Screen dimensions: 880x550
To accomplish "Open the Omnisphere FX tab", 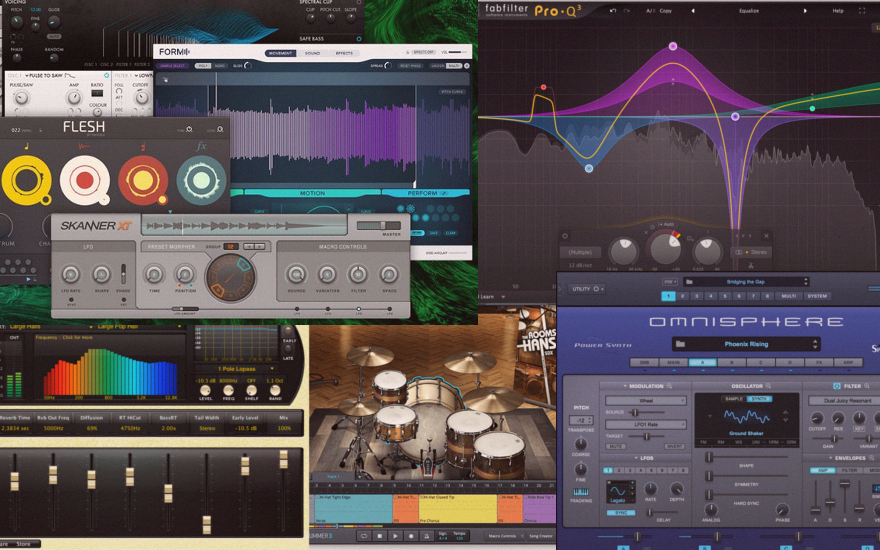I will tap(819, 363).
